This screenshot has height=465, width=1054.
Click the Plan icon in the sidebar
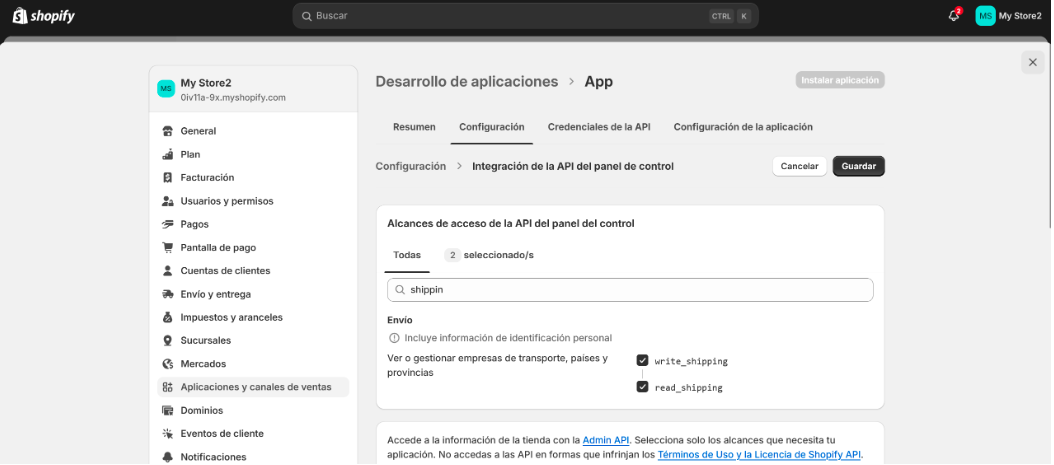point(168,155)
